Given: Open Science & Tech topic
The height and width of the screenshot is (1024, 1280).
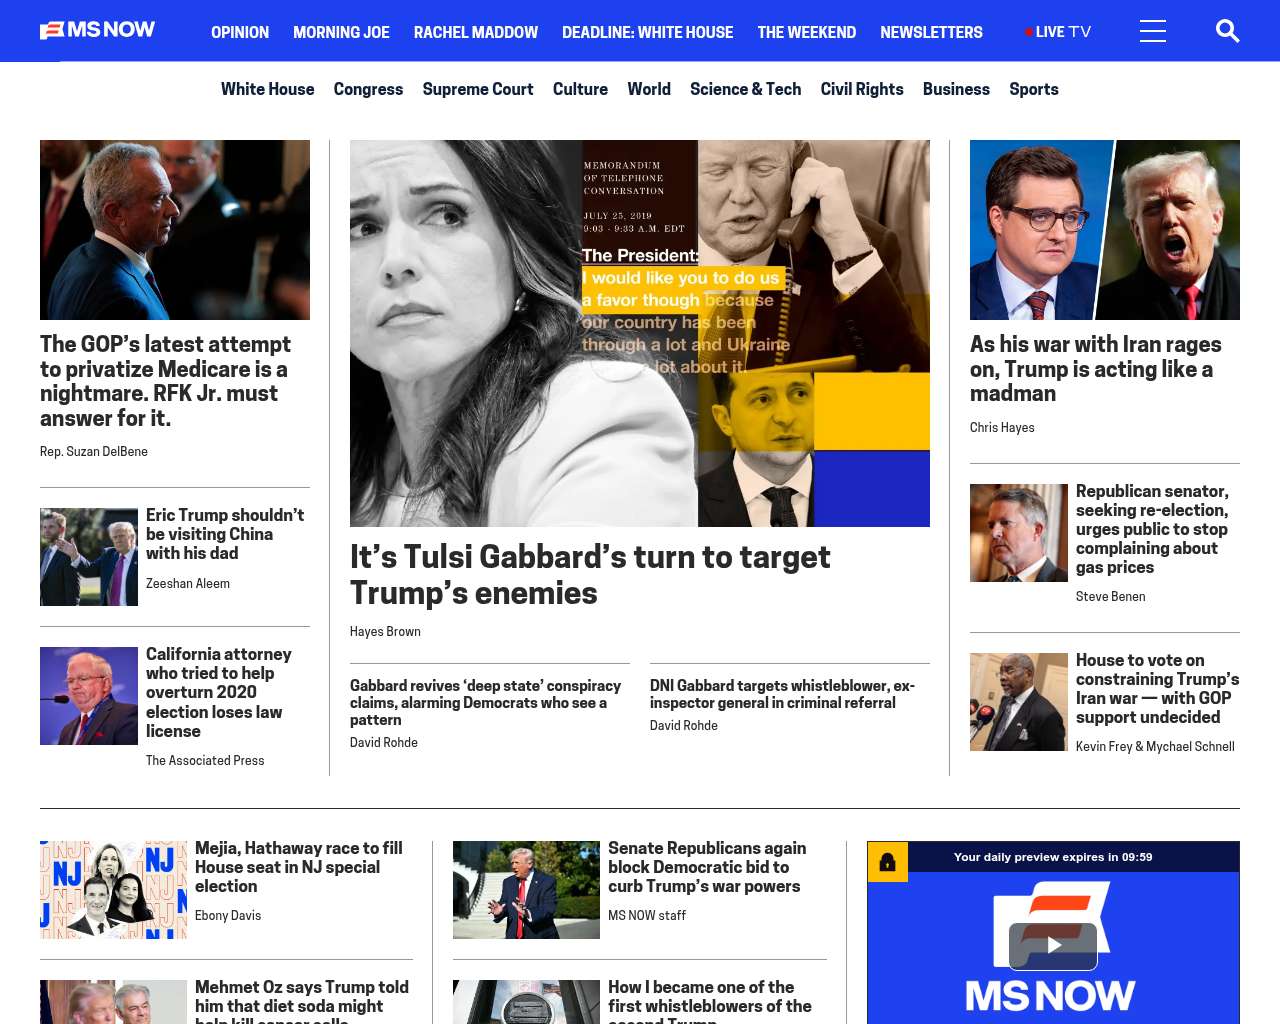Looking at the screenshot, I should 745,89.
